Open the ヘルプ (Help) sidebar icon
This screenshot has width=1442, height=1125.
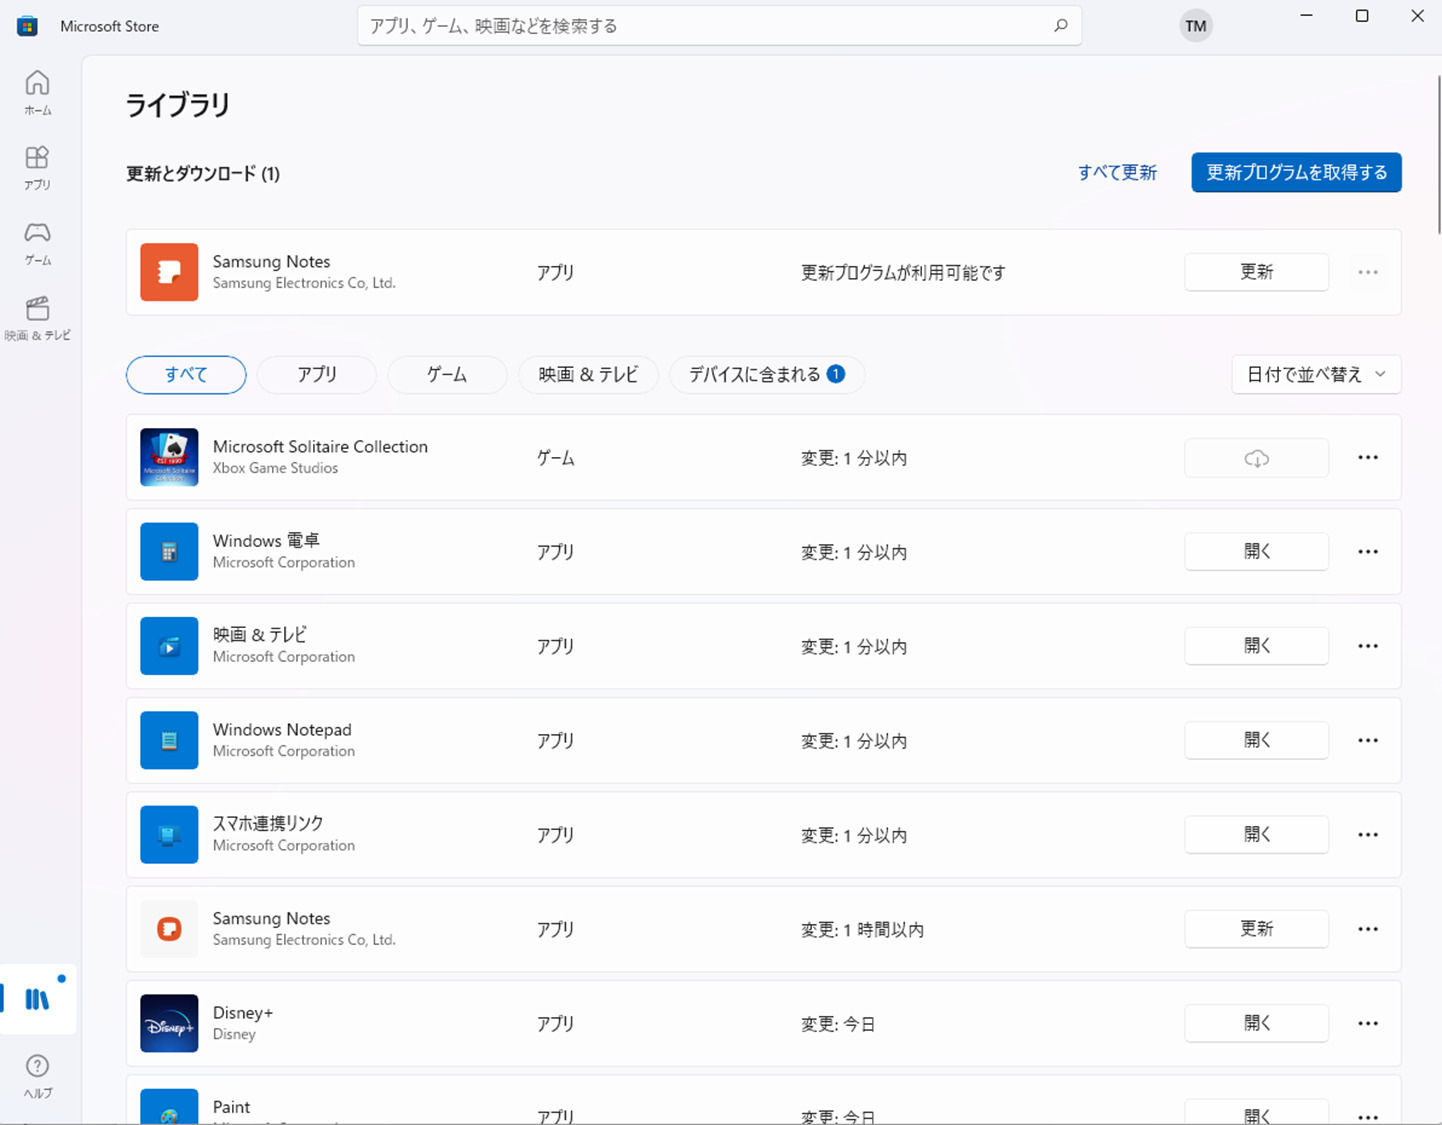click(38, 1075)
